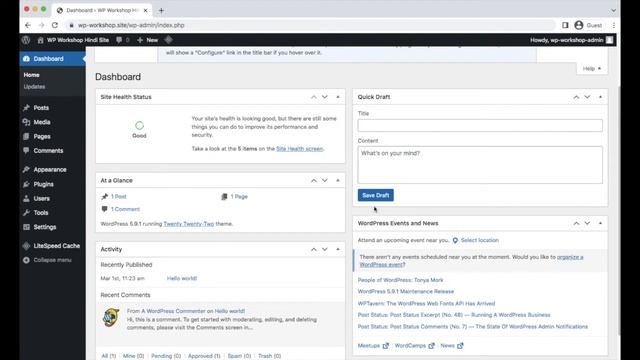Expand the Help dropdown tab

592,69
